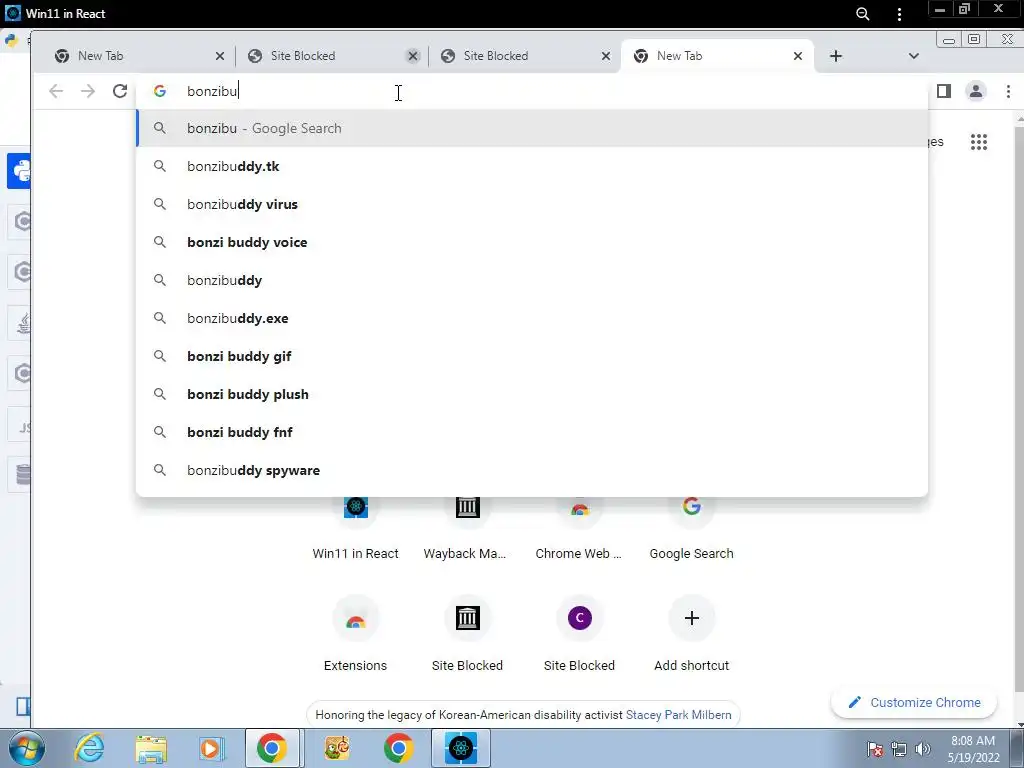Choose the bonzi buddy plush suggestion
This screenshot has height=768, width=1024.
[x=532, y=394]
